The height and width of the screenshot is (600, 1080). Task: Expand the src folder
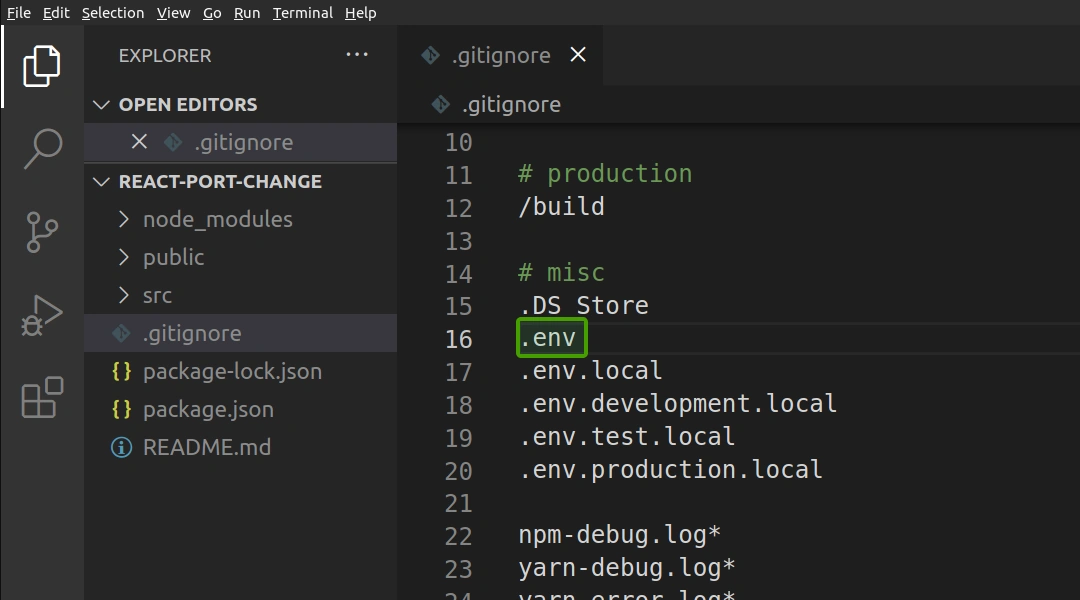coord(124,295)
